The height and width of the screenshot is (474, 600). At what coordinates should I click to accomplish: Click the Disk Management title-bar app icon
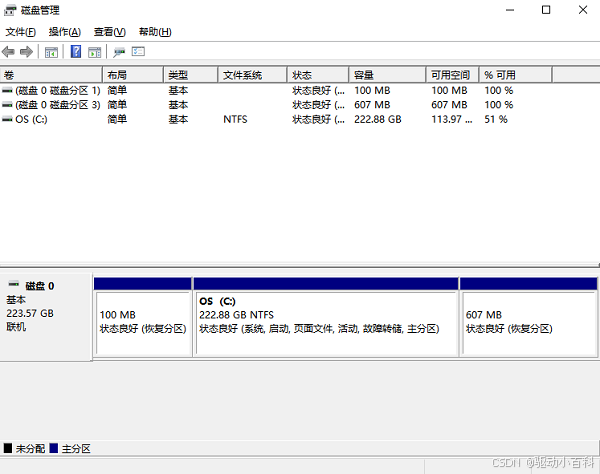coord(10,10)
